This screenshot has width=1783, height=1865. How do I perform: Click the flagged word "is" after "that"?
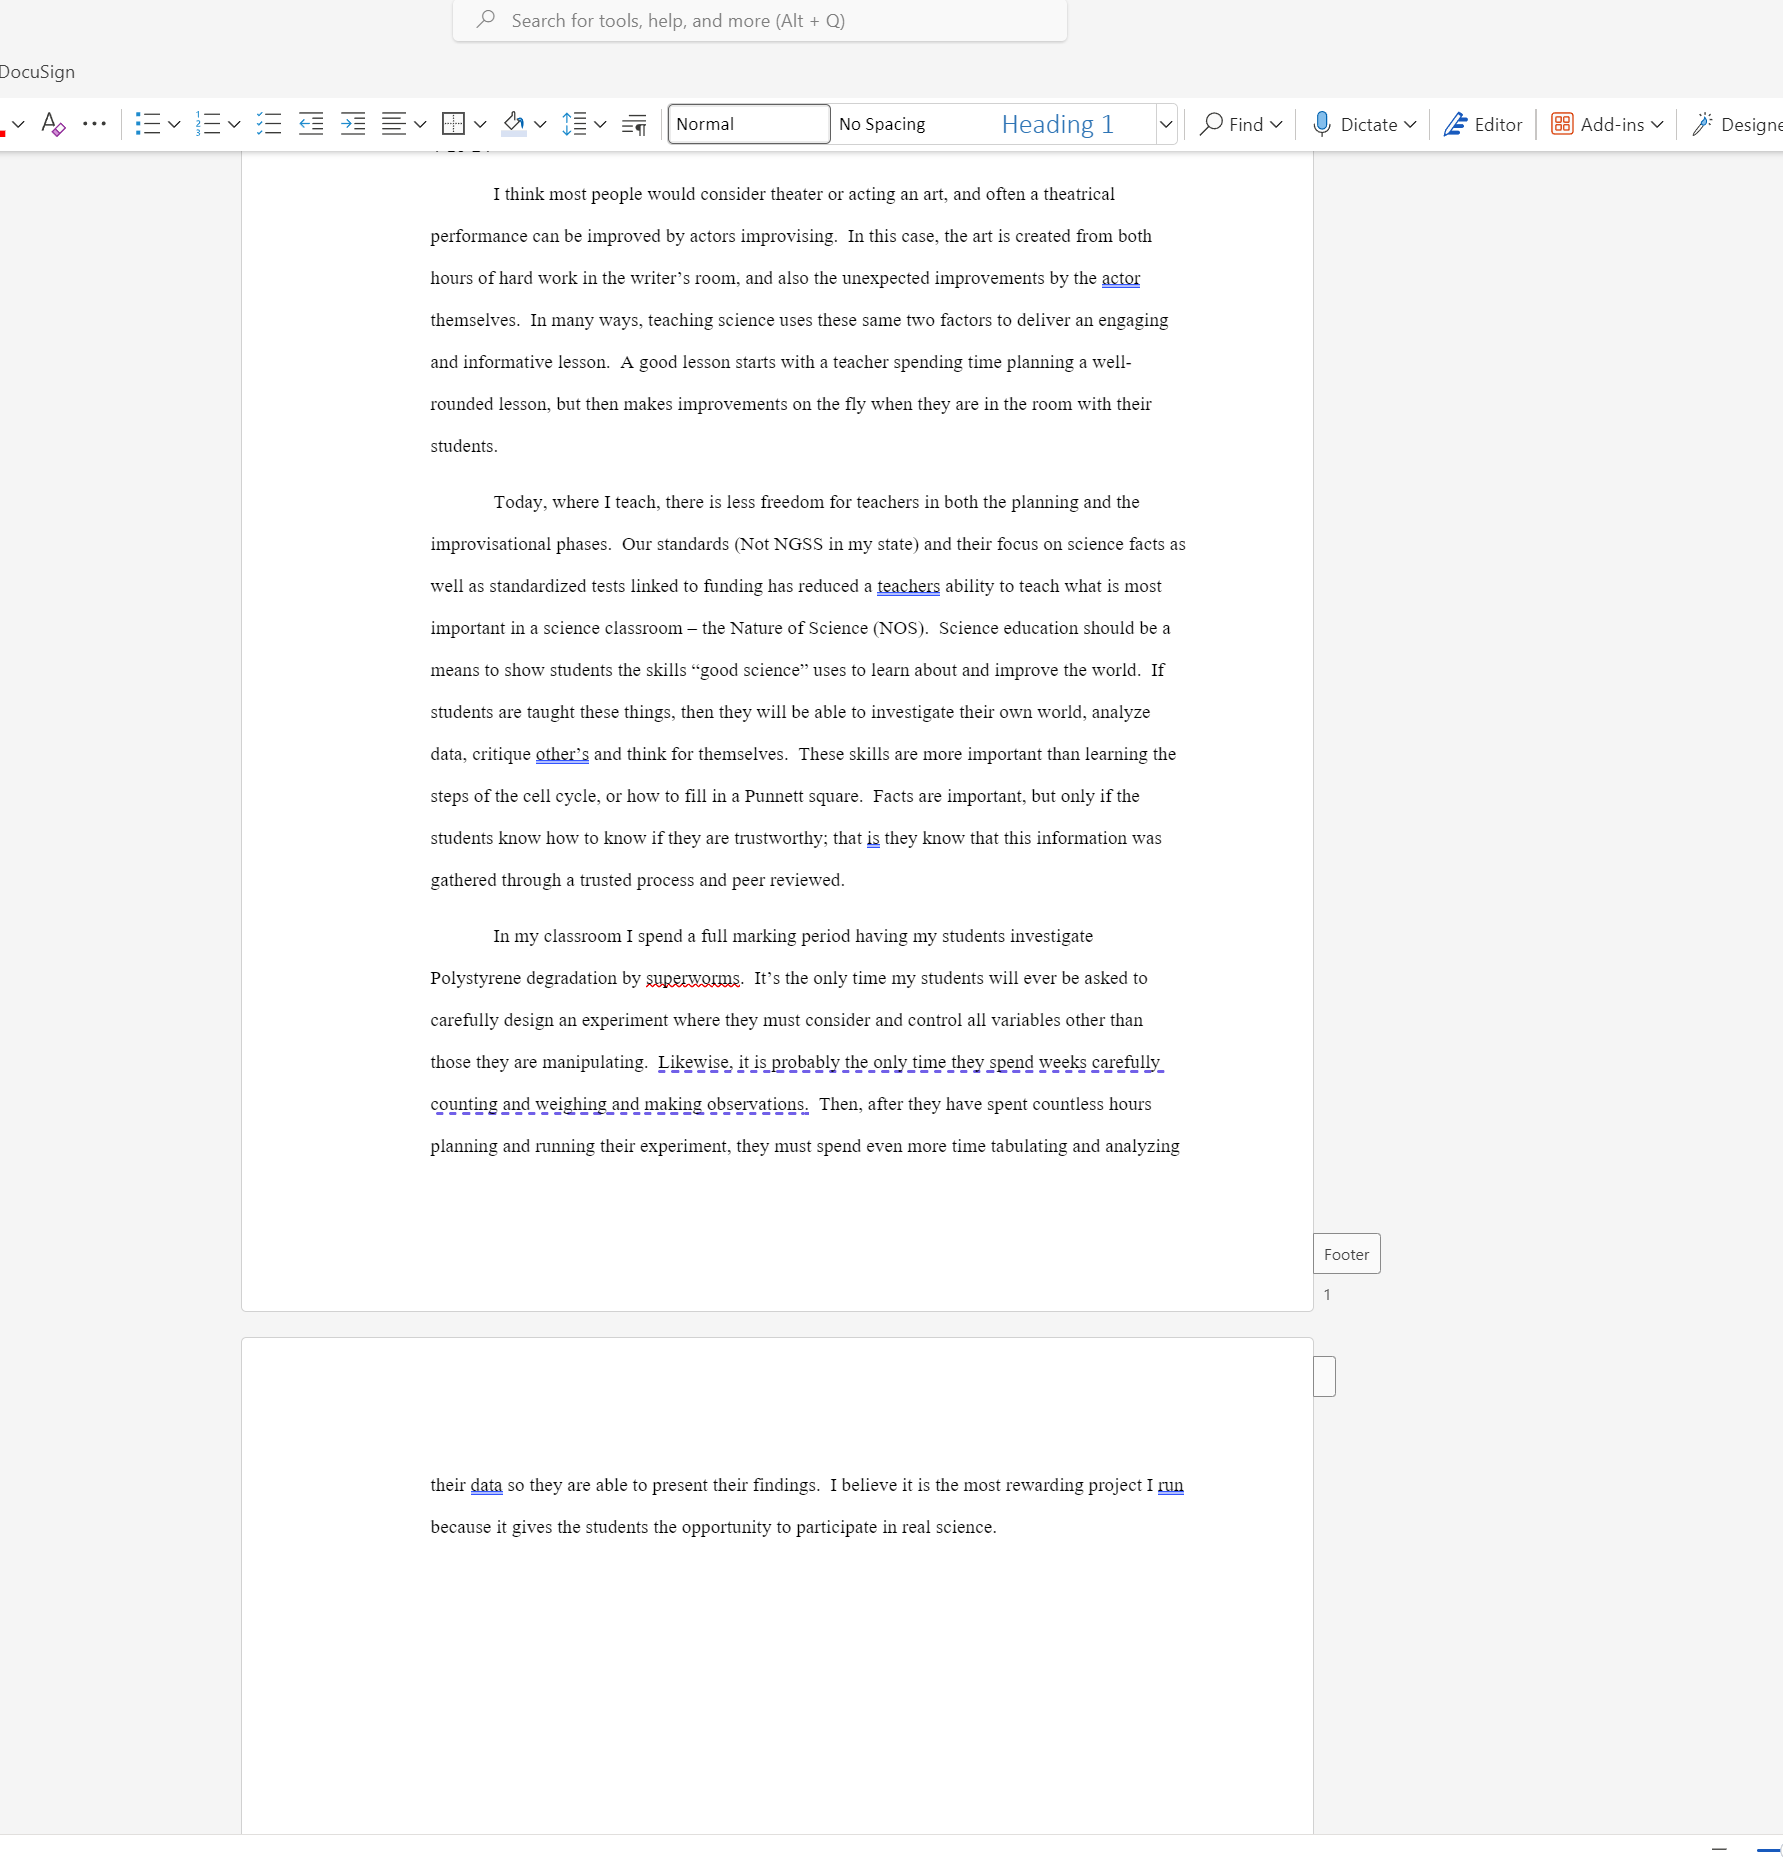873,838
